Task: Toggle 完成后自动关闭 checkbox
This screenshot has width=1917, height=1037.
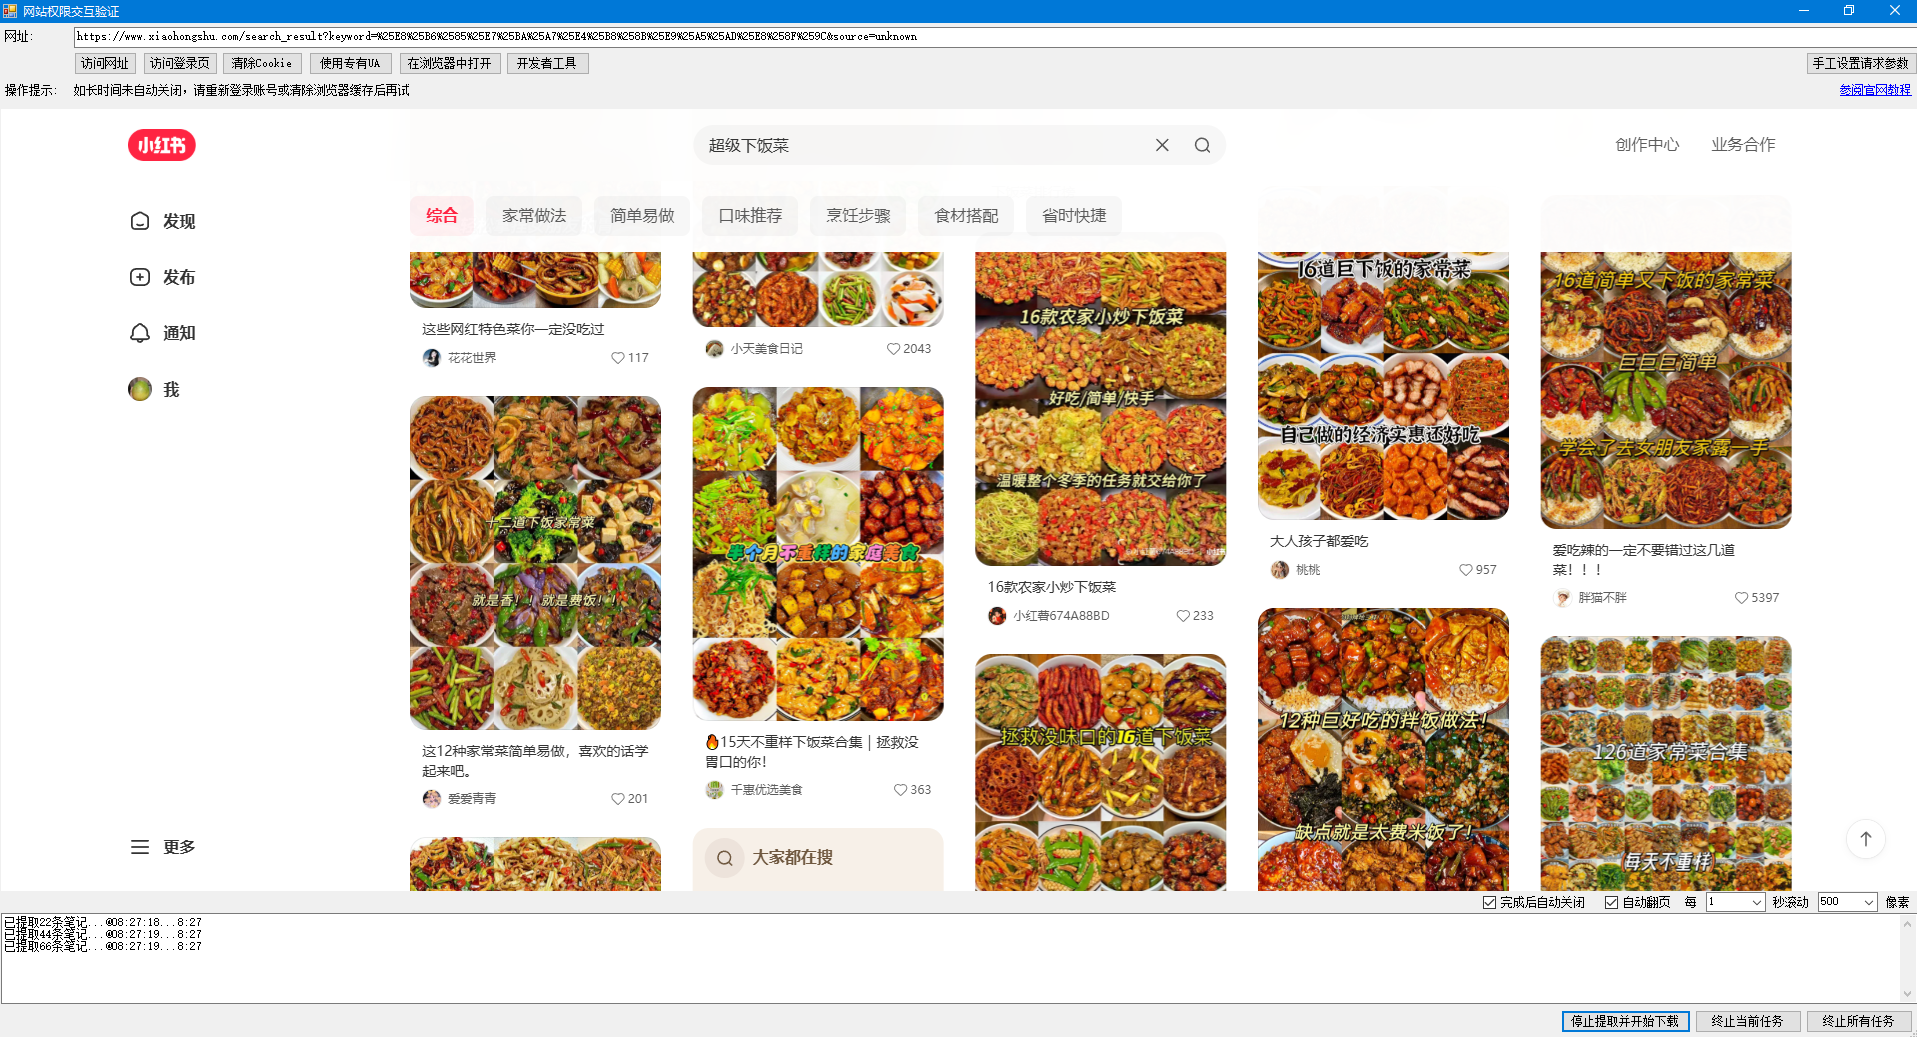Action: 1490,903
